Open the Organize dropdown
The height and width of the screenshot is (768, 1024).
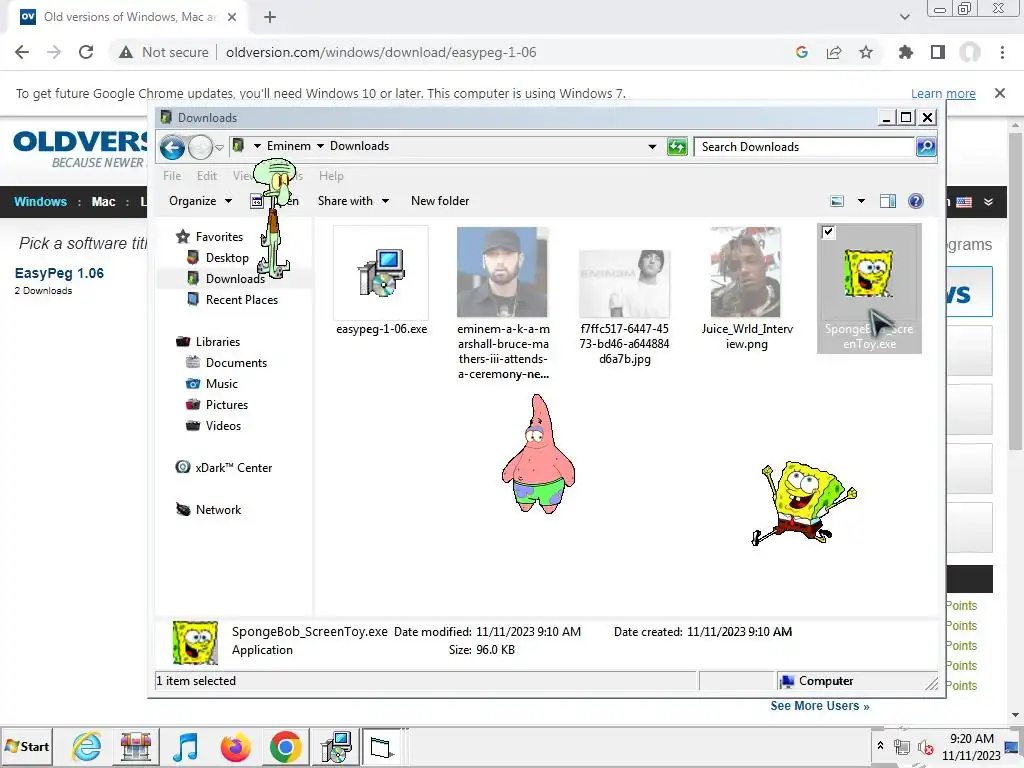200,201
